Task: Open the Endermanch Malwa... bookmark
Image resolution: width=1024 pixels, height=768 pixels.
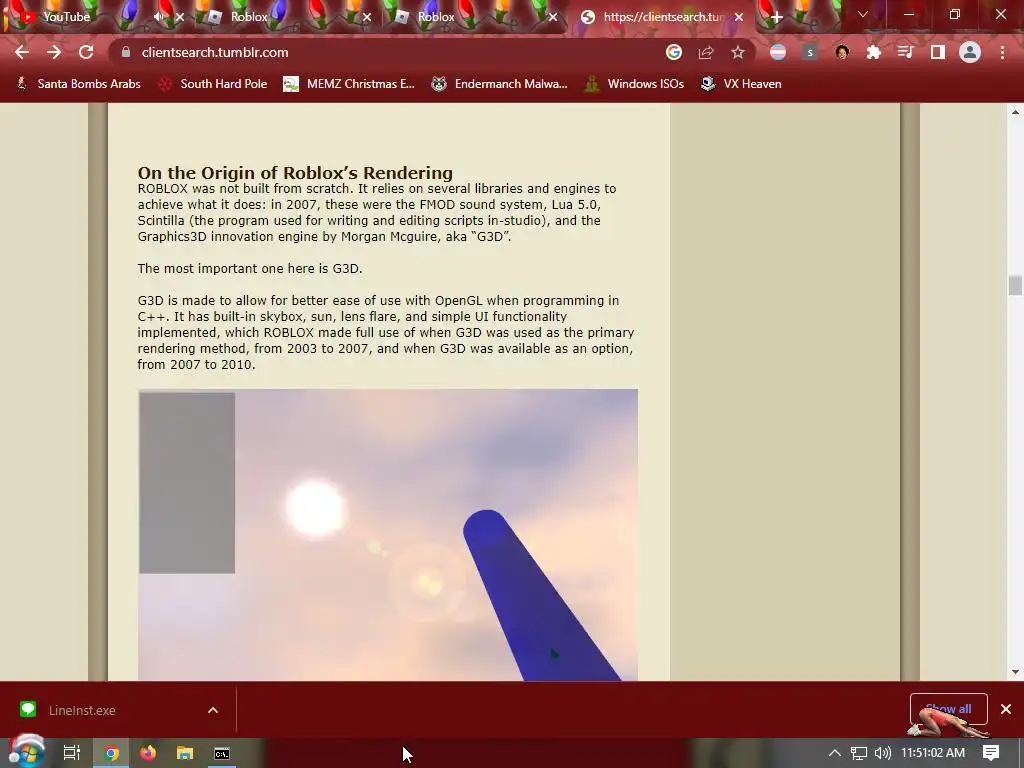Action: 499,84
